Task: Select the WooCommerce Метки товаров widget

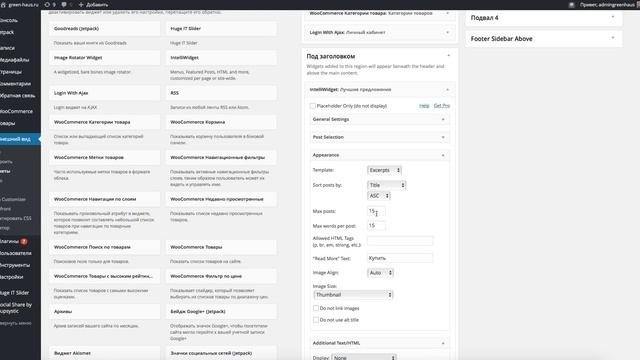Action: coord(104,157)
